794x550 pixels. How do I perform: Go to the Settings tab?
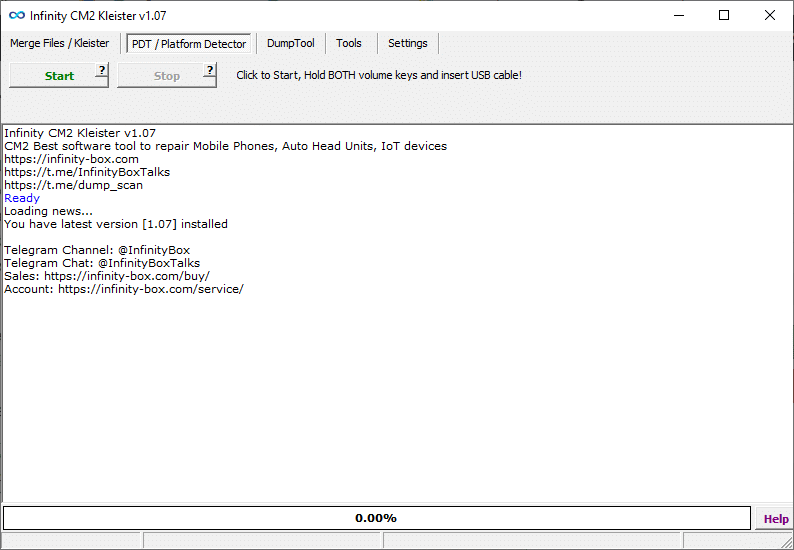408,43
